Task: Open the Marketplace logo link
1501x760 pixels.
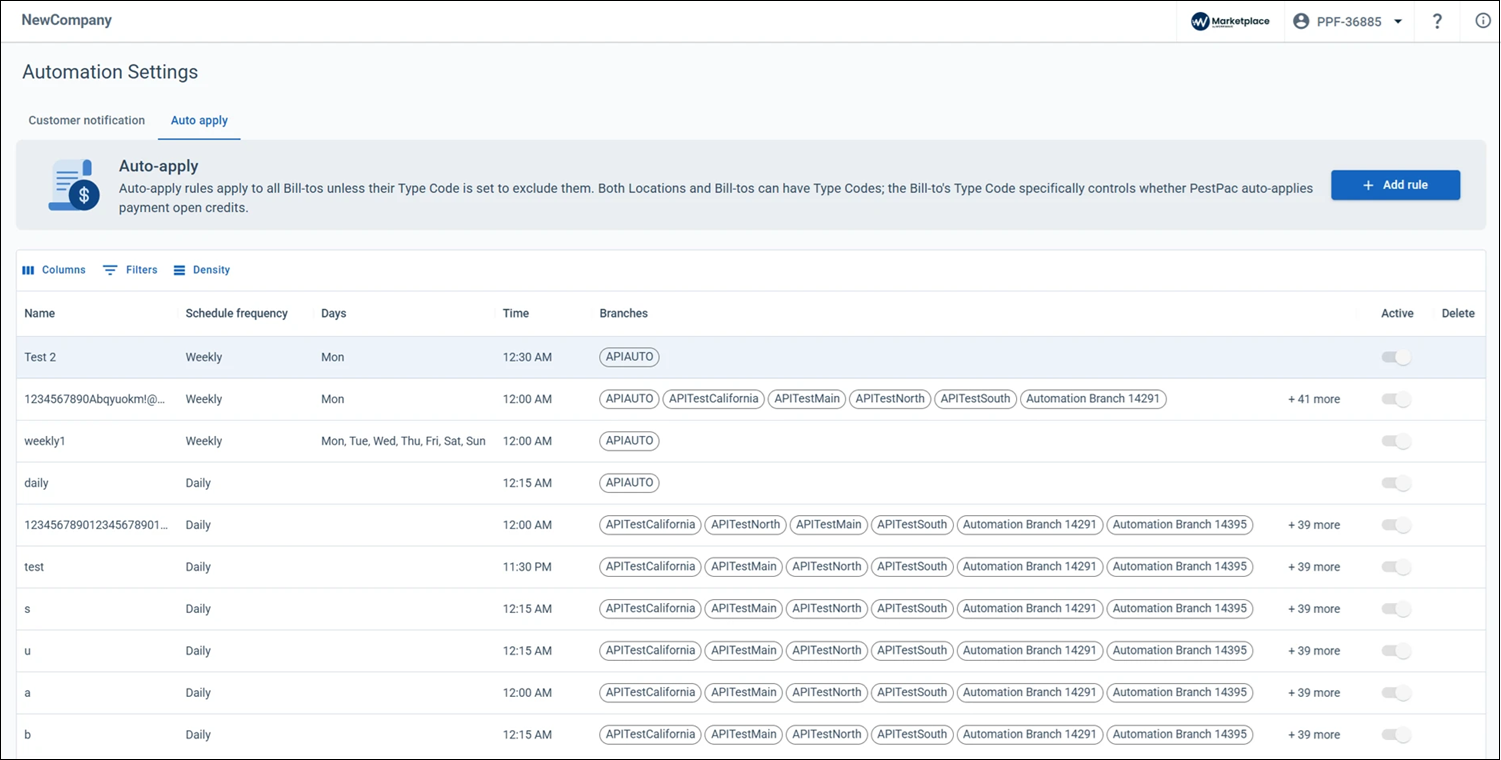Action: (1230, 21)
